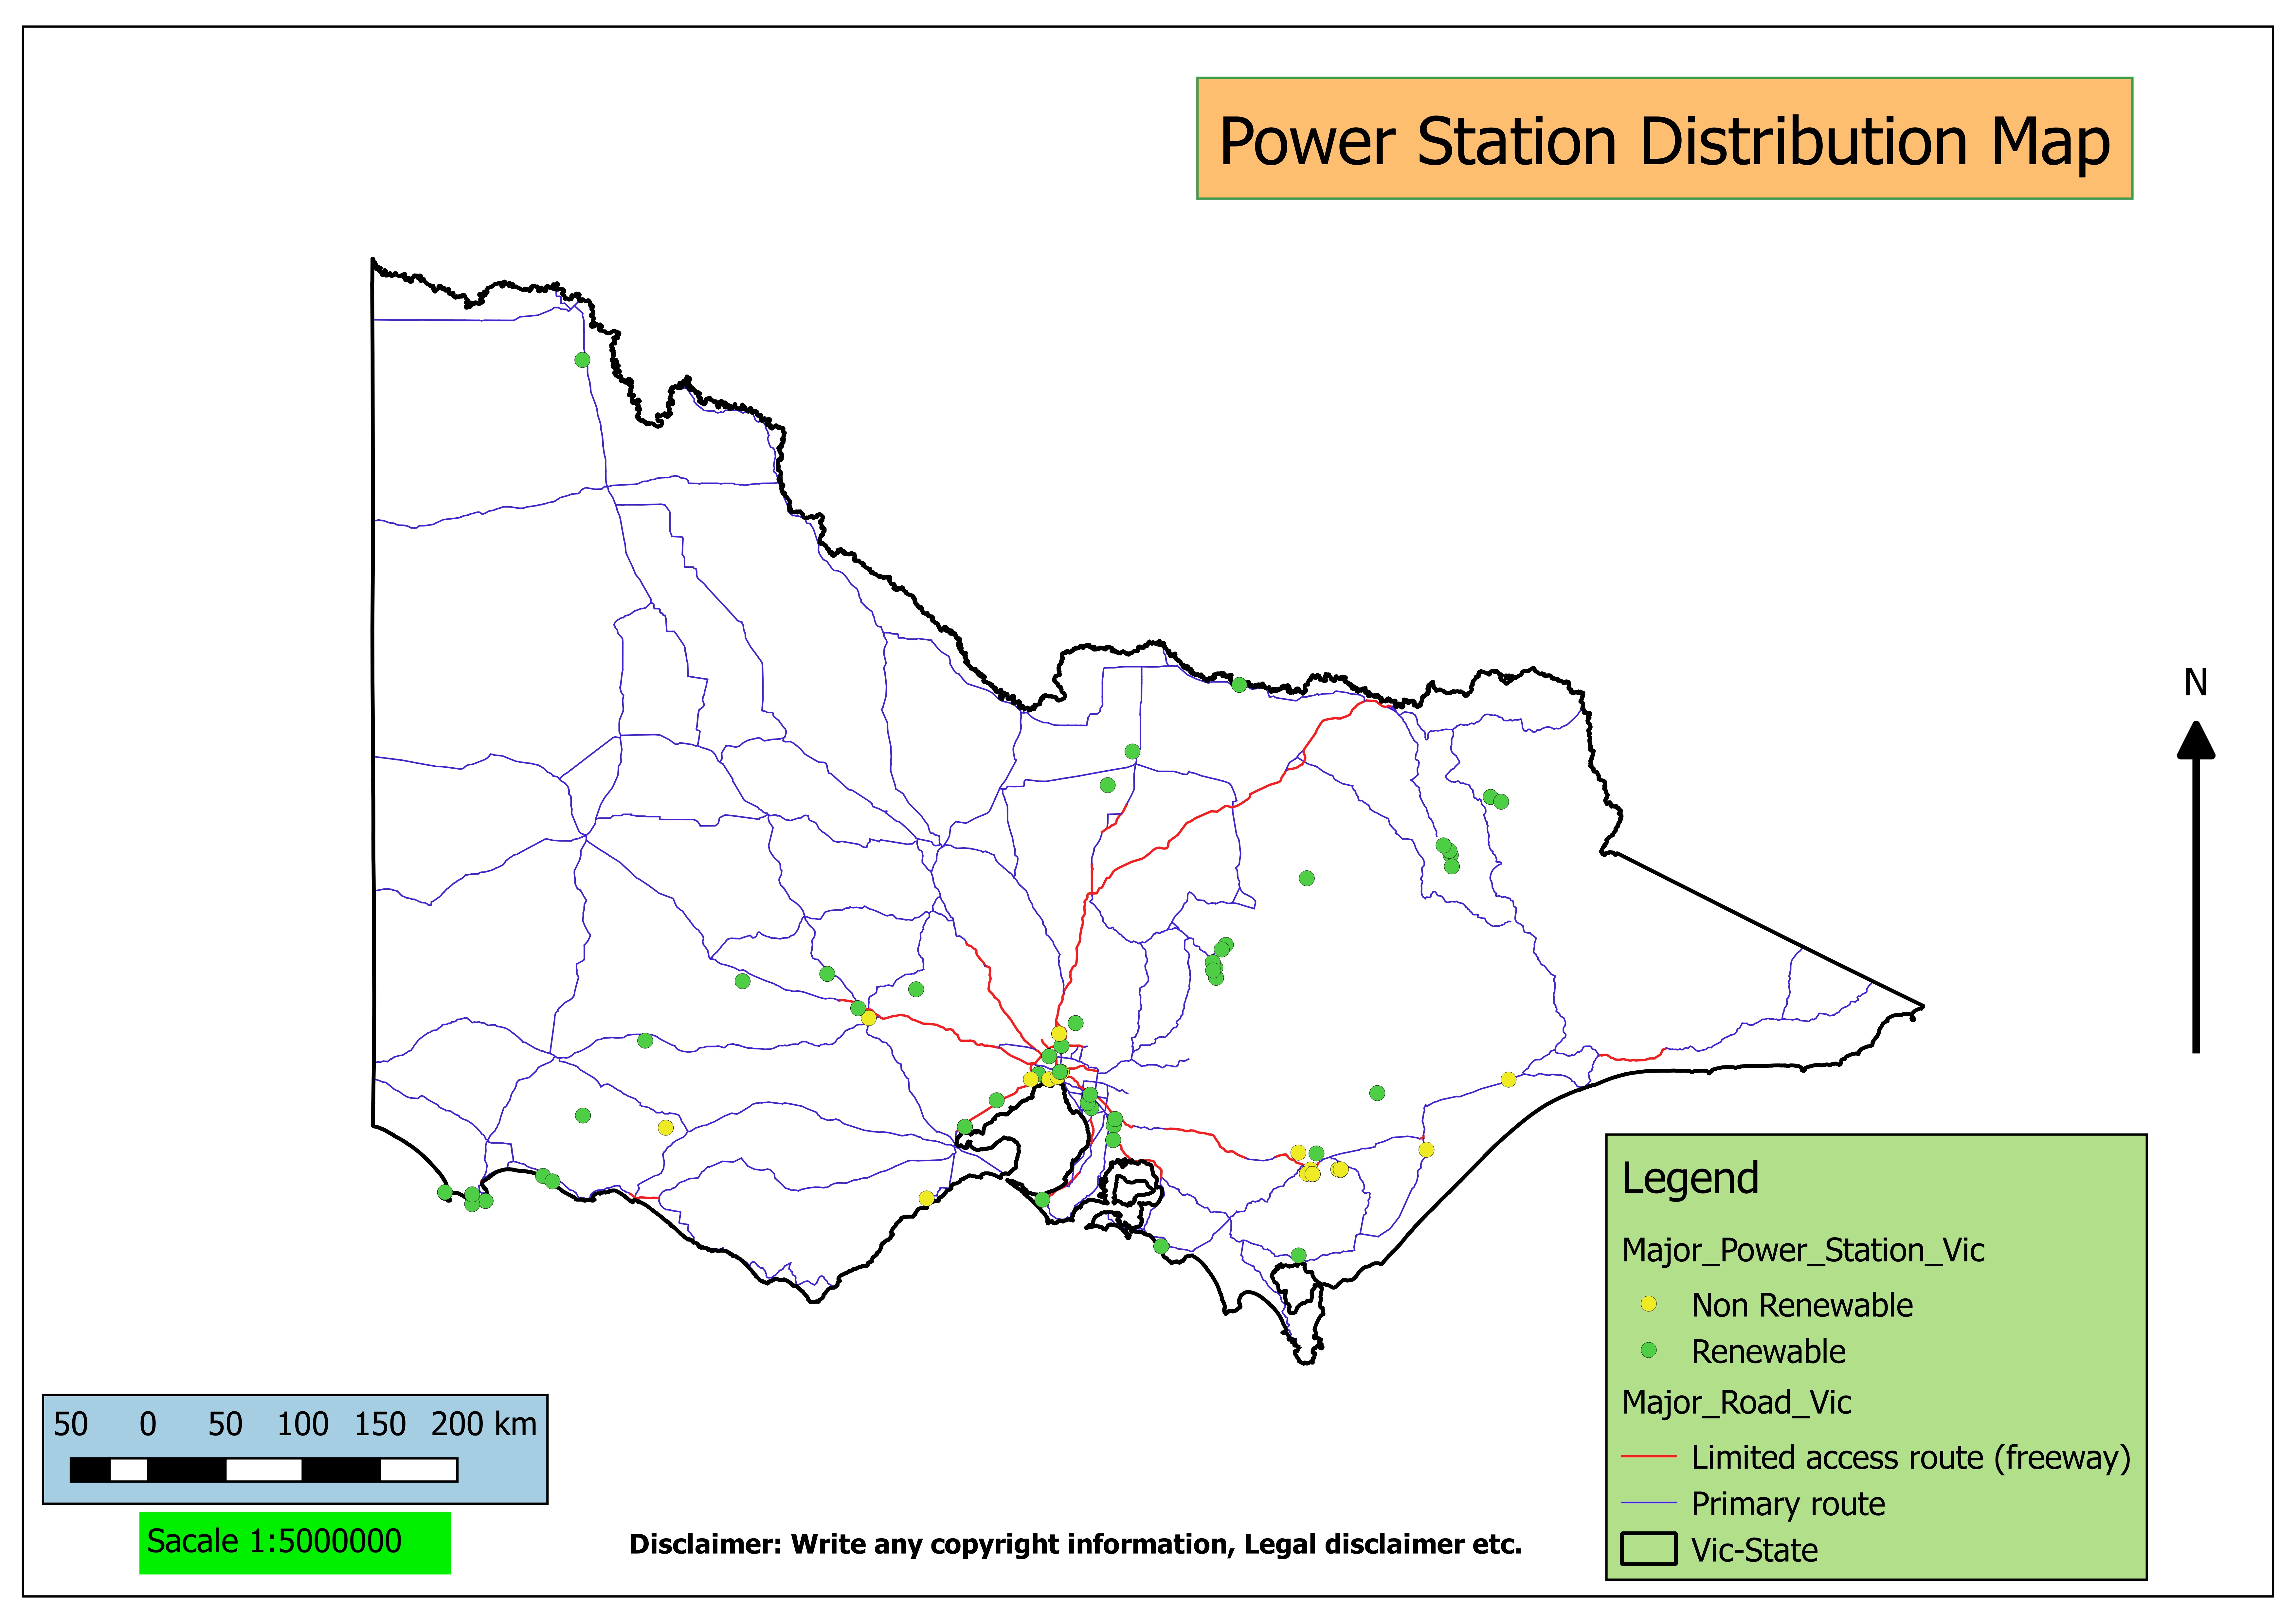The image size is (2296, 1623).
Task: Click the scale bar graphic
Action: [x=264, y=1470]
